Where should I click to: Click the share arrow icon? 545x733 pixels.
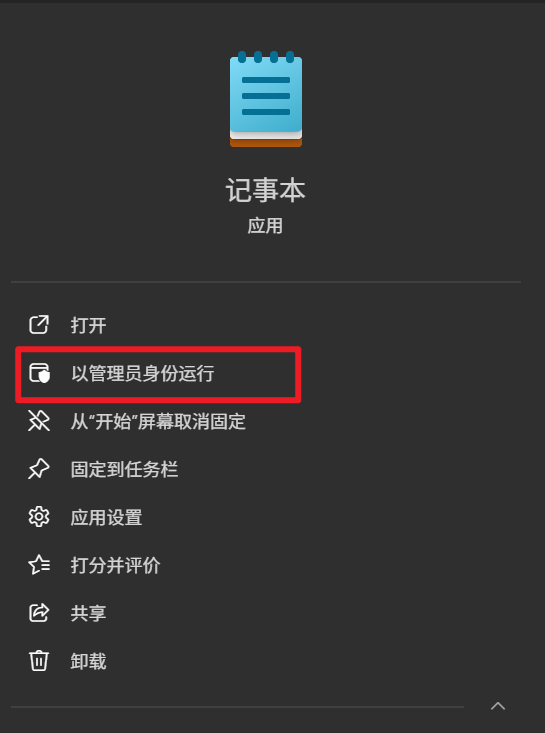39,613
